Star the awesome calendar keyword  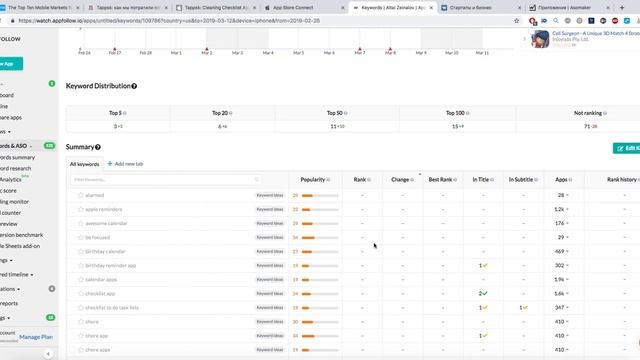click(81, 223)
